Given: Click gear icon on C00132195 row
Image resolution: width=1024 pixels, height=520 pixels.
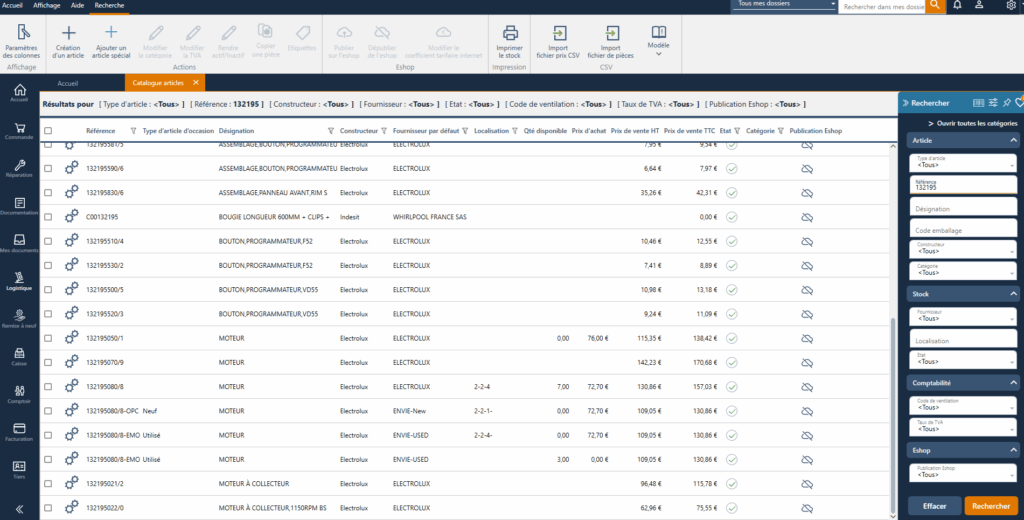Looking at the screenshot, I should (71, 216).
